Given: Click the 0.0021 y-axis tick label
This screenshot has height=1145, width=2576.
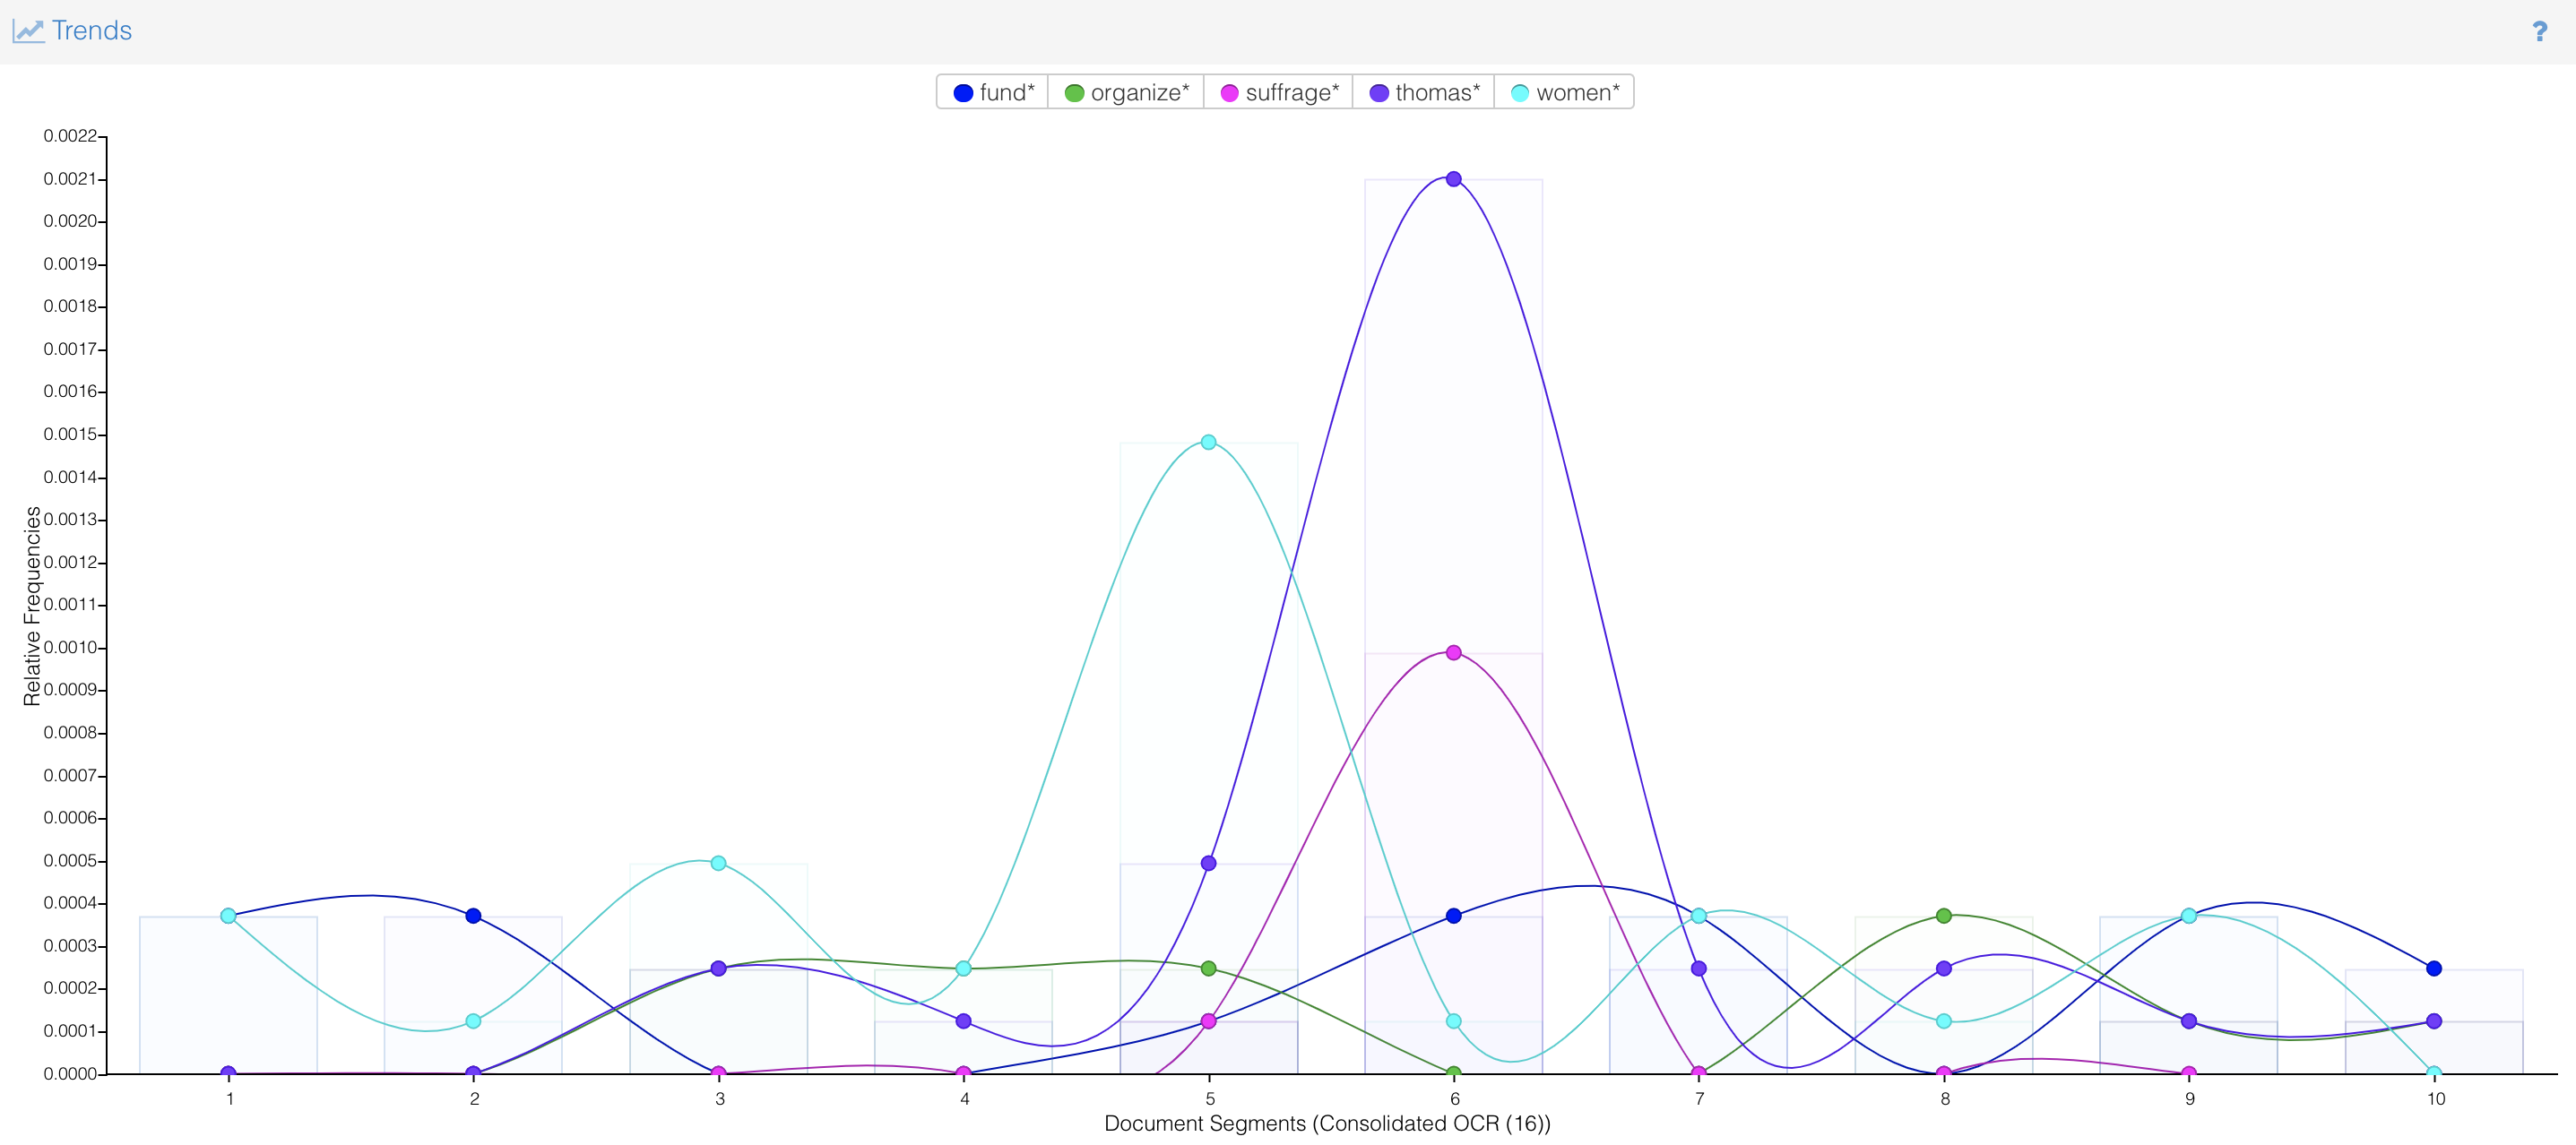Looking at the screenshot, I should [x=70, y=179].
